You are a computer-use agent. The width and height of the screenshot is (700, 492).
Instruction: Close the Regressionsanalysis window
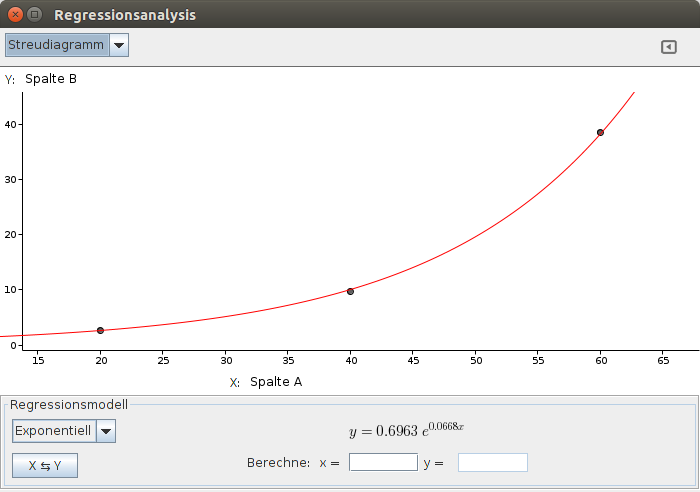15,15
